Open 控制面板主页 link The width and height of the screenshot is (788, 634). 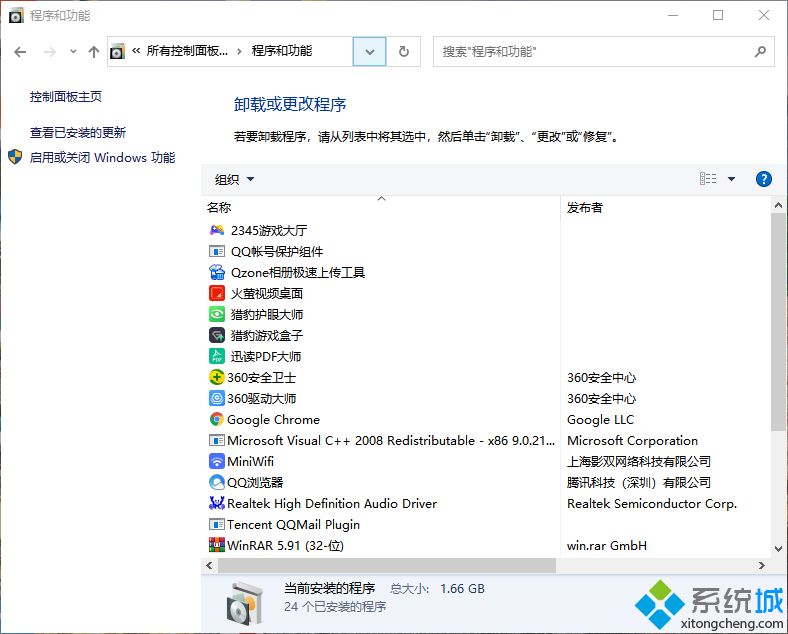[66, 96]
